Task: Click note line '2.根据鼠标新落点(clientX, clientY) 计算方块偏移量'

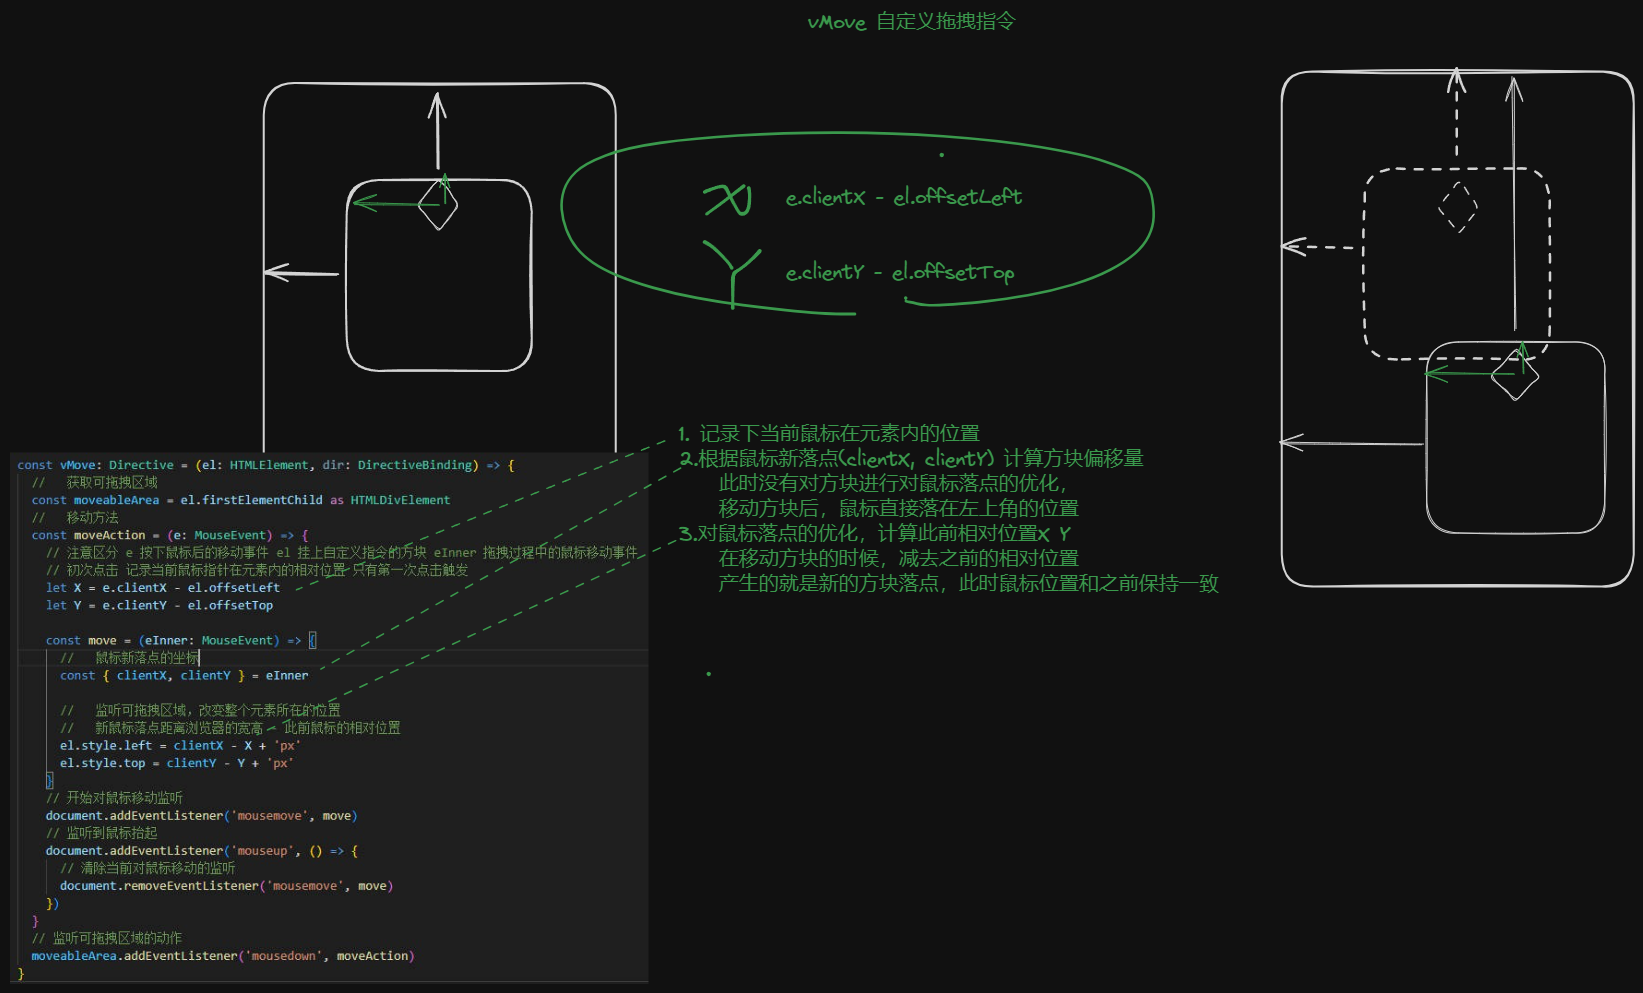Action: pos(911,458)
